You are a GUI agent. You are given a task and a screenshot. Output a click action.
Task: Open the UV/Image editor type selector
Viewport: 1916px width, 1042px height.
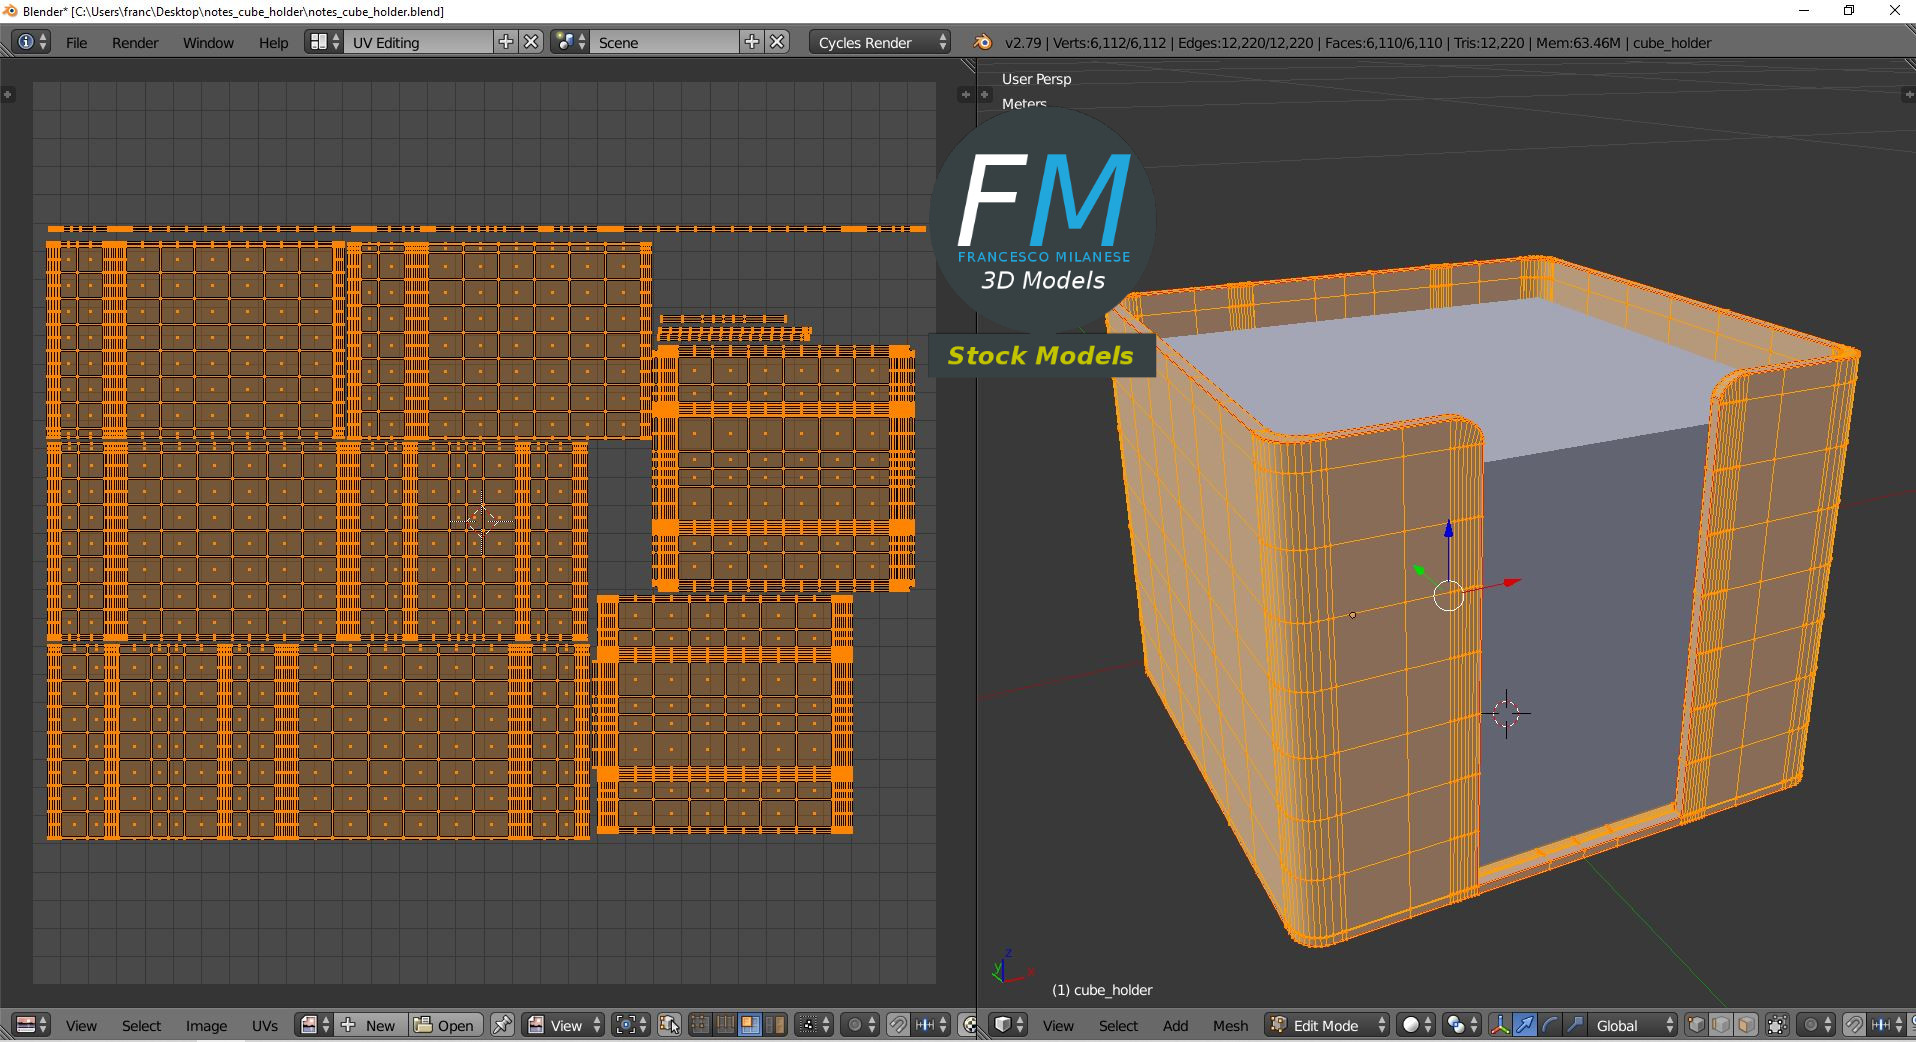click(31, 1025)
